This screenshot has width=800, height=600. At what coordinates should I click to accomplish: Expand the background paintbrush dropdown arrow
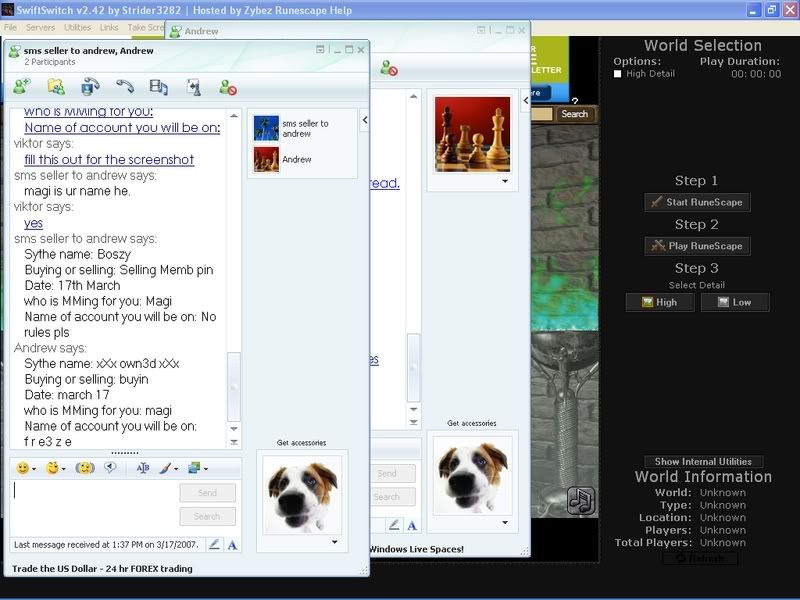point(177,468)
